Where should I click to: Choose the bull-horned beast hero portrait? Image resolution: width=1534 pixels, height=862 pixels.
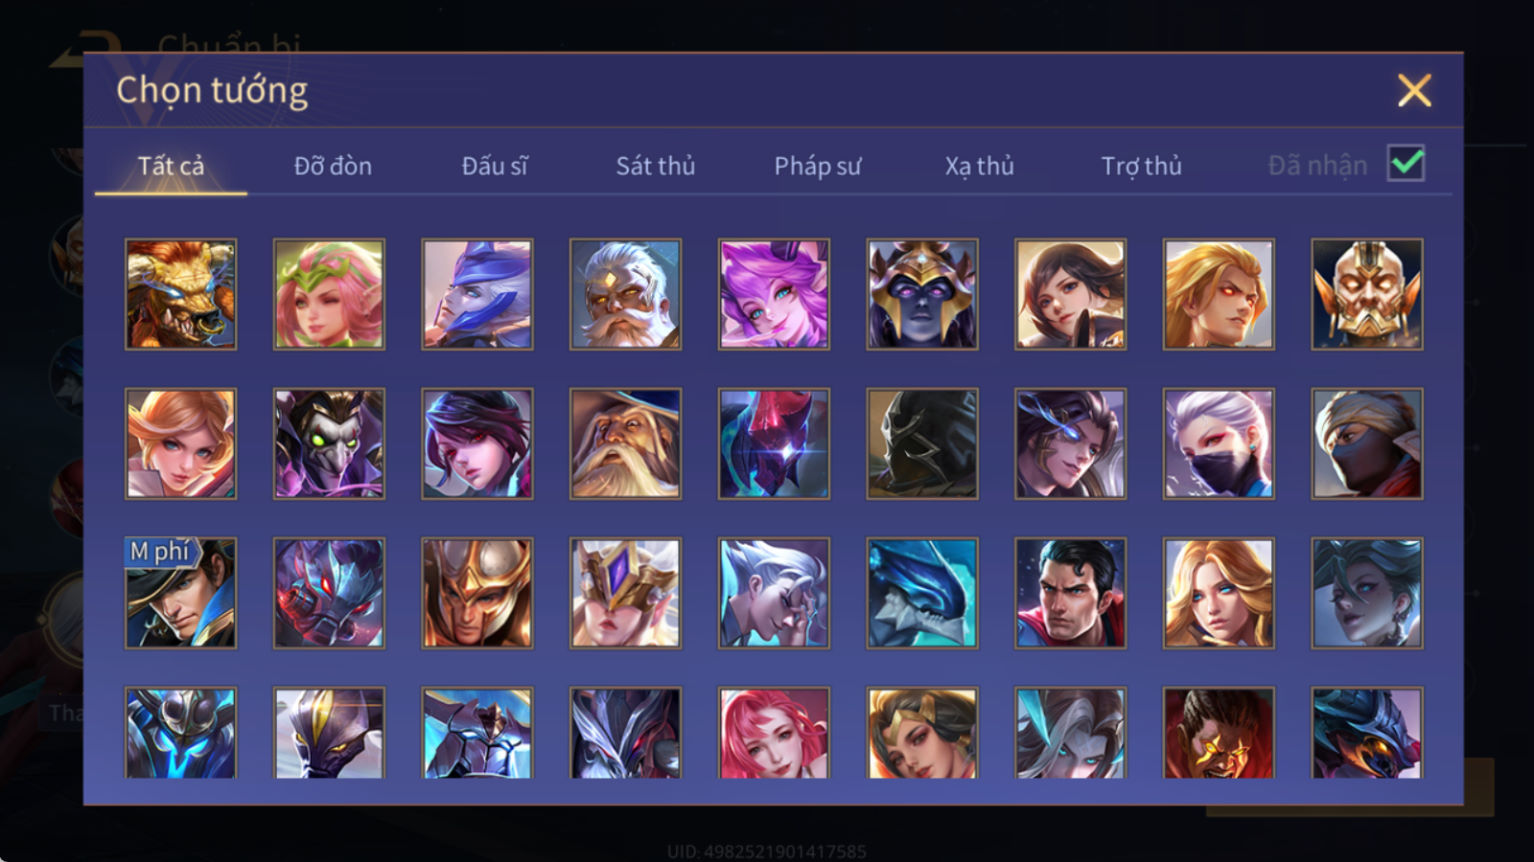pos(181,294)
